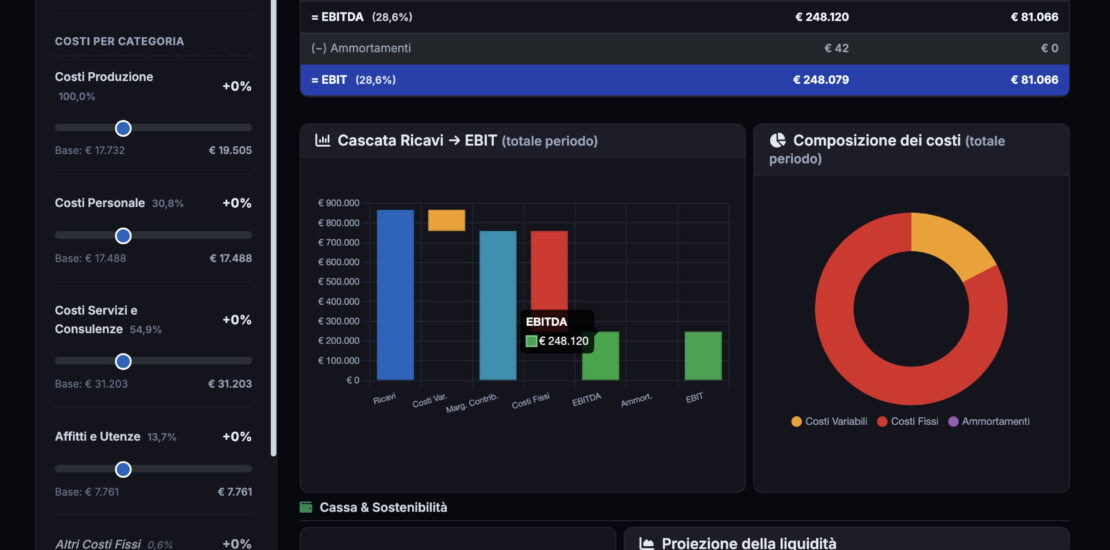Click the wallet icon beside Cassa & Sostenibilità
1110x550 pixels.
point(307,507)
